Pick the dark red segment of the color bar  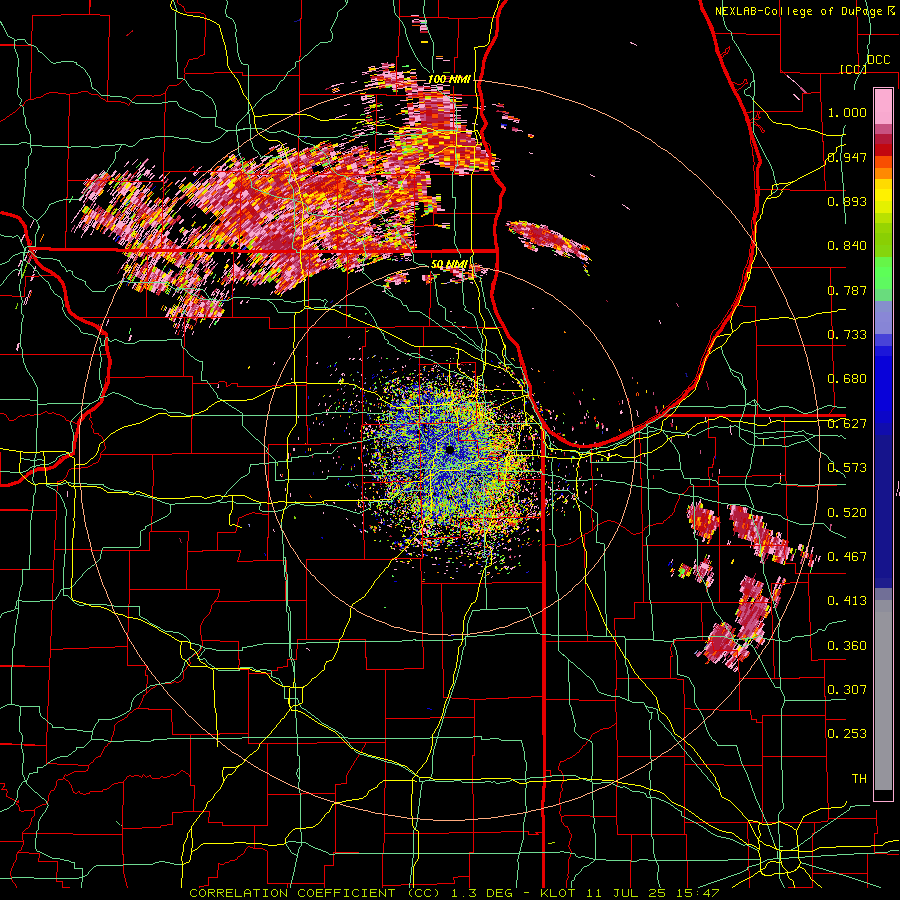click(883, 150)
